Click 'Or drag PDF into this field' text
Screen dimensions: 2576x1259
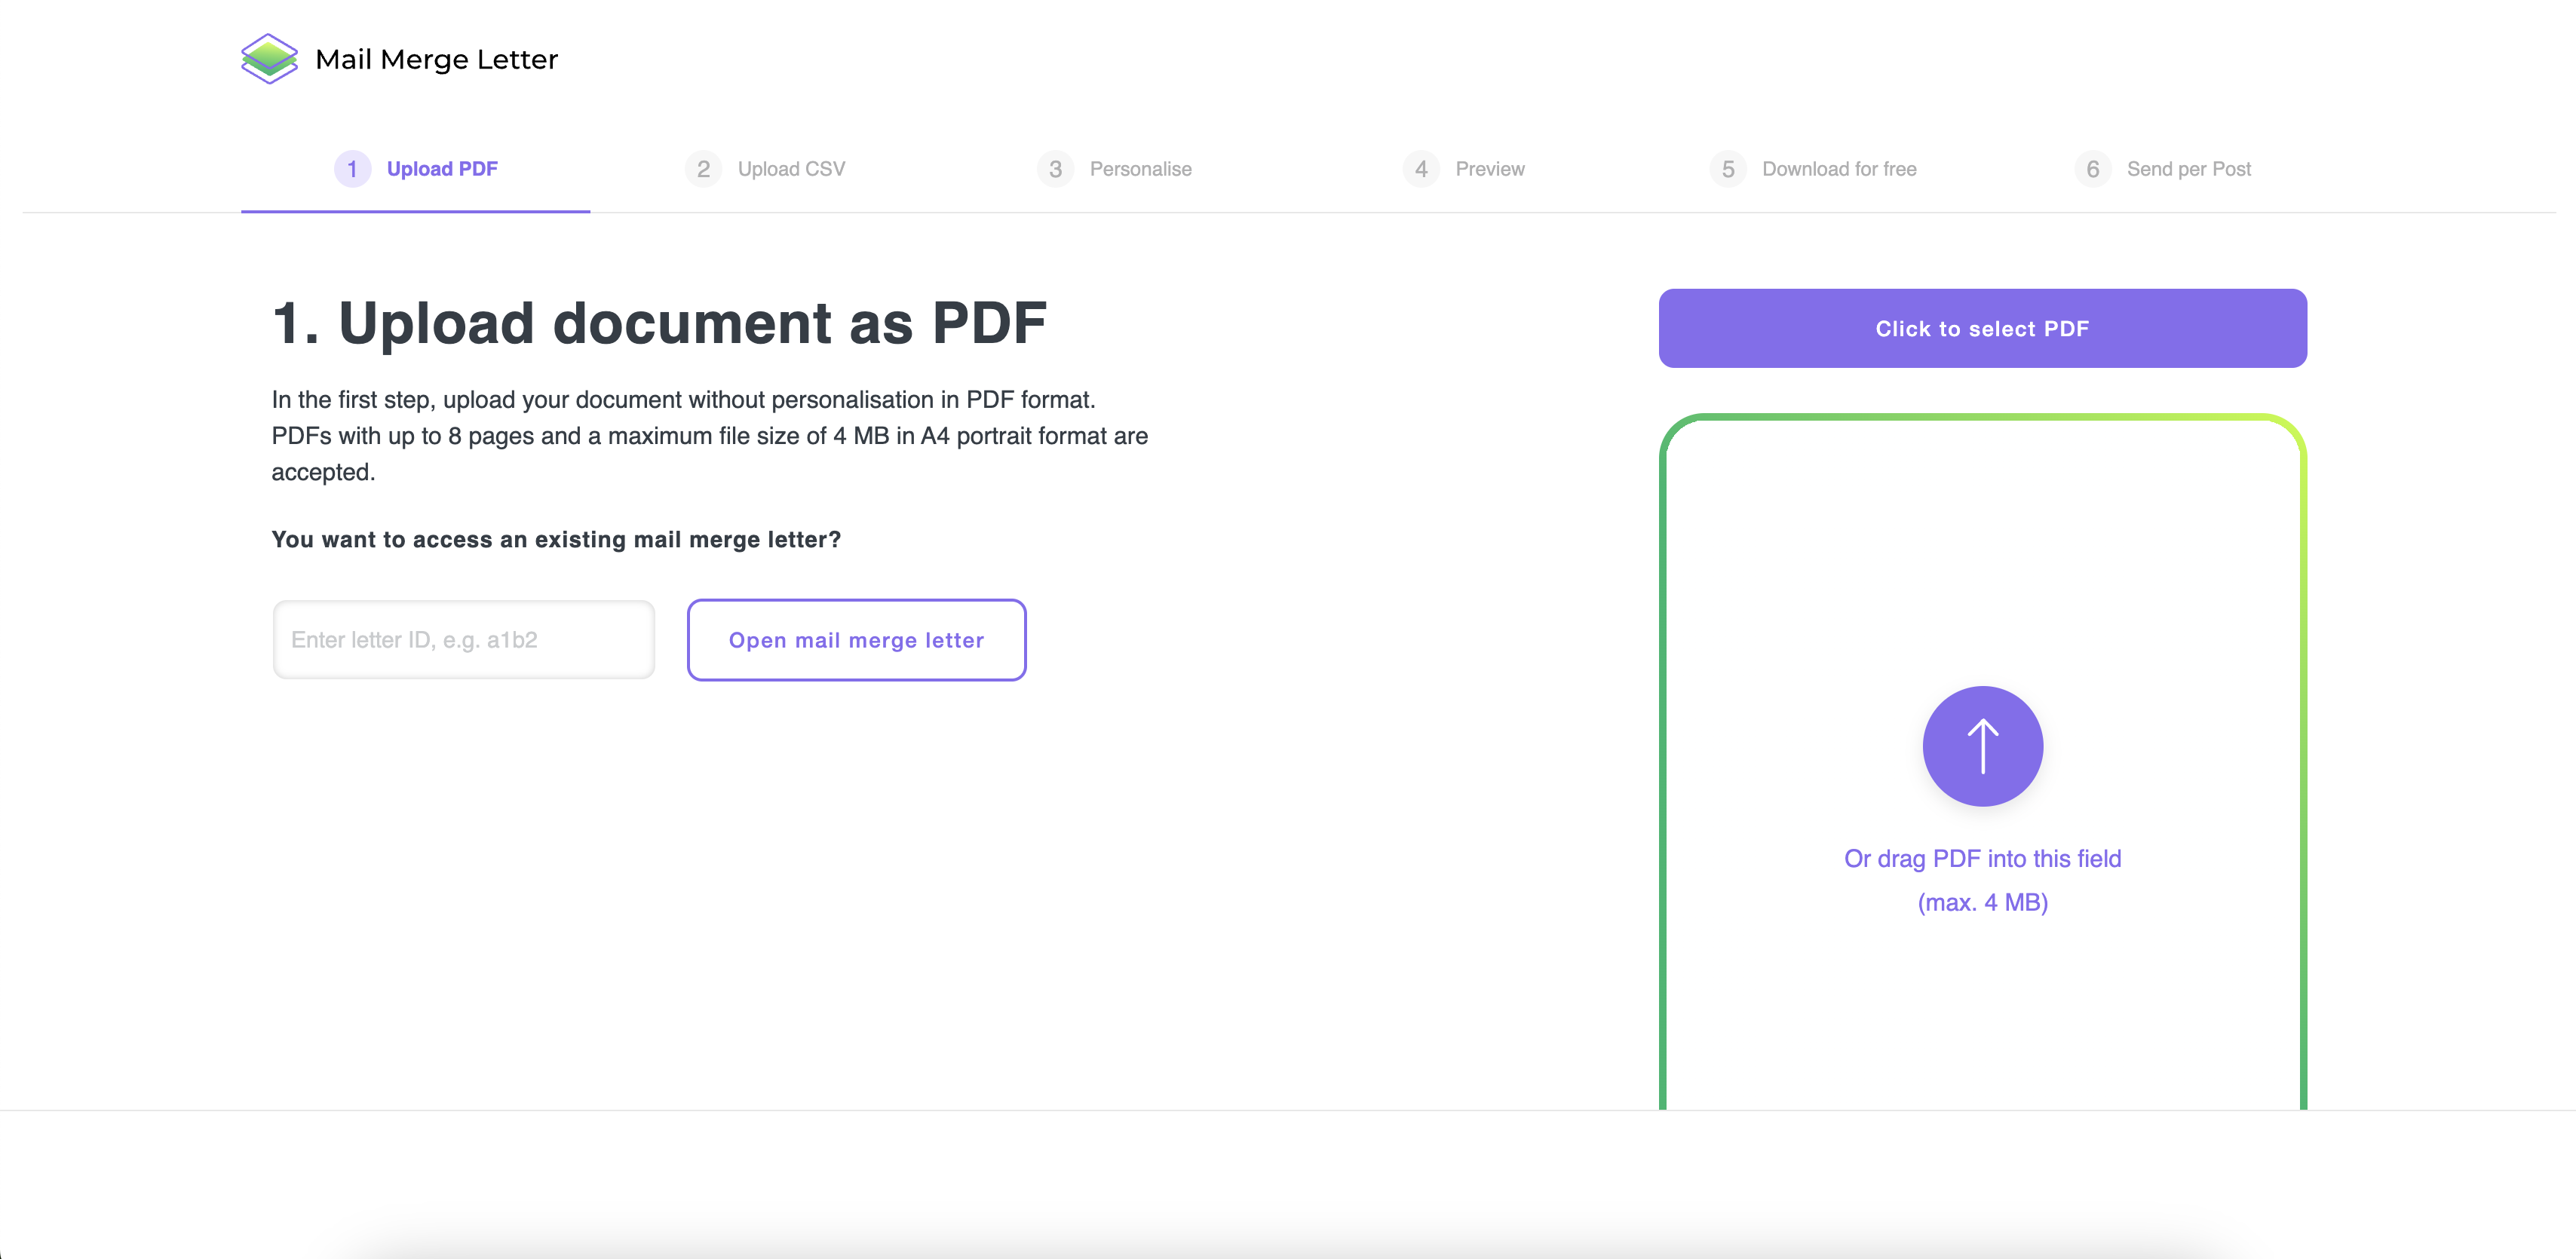click(x=1982, y=859)
